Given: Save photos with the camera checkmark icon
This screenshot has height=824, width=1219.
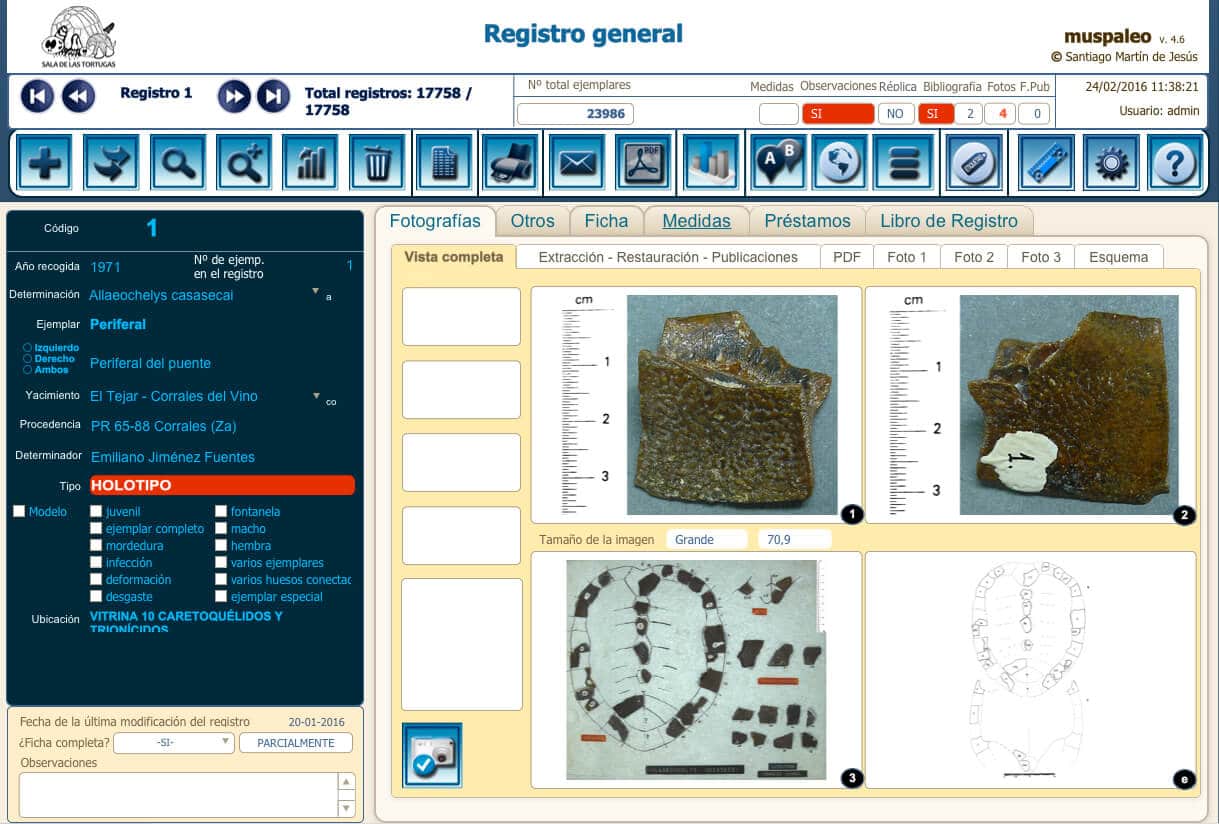Looking at the screenshot, I should click(432, 755).
